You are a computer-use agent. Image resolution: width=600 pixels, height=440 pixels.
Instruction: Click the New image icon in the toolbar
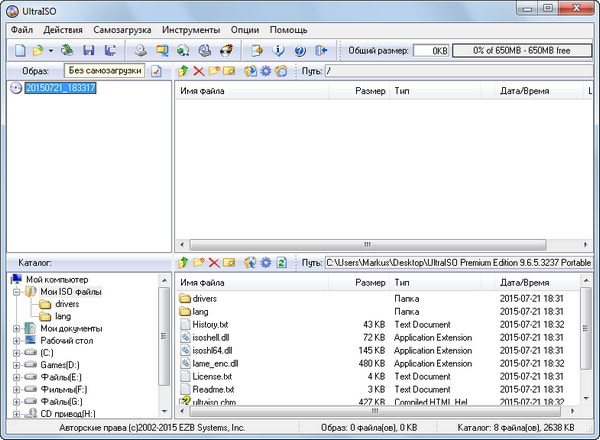[x=18, y=50]
